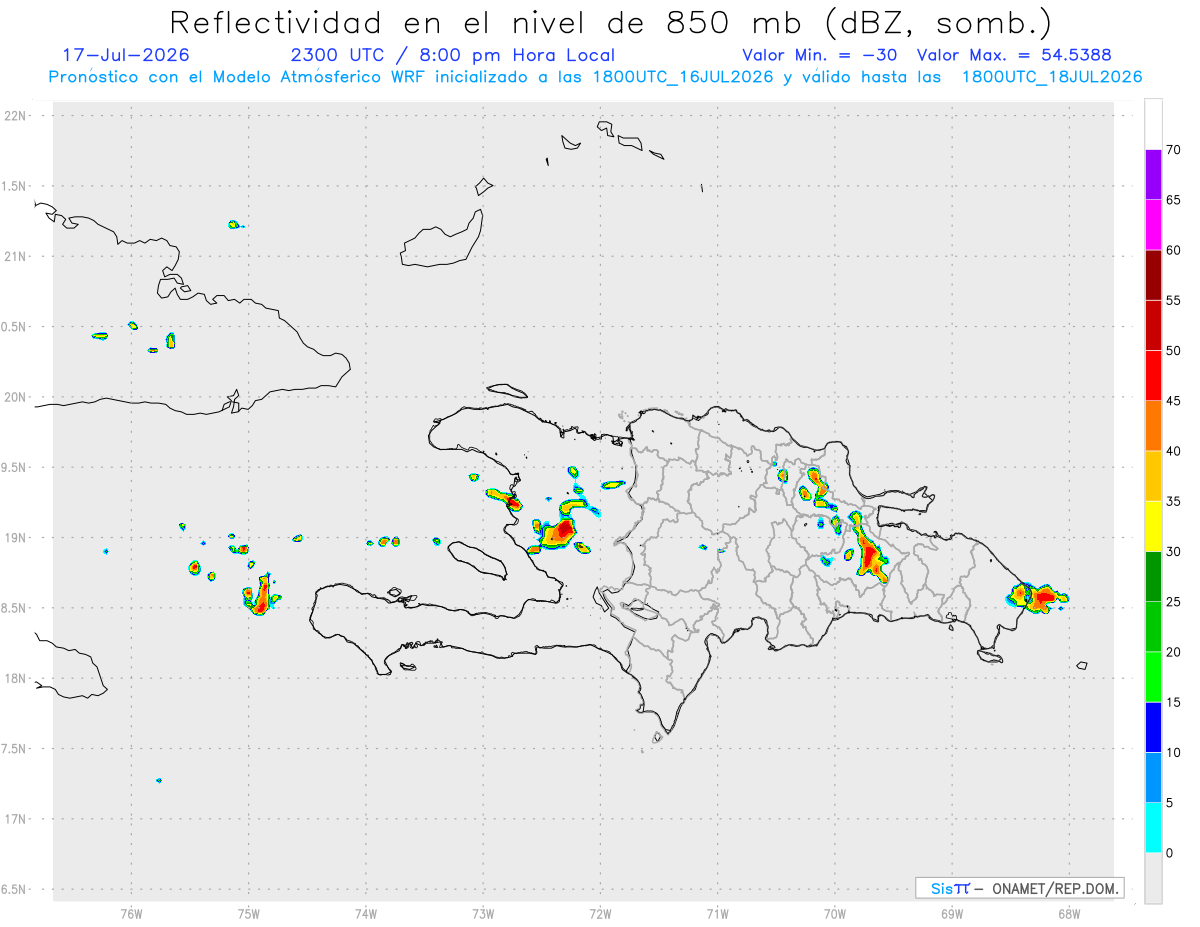Viewport: 1200px width, 927px height.
Task: Click valid-until time '1800UTC_18JUL2026'
Action: pos(1052,77)
